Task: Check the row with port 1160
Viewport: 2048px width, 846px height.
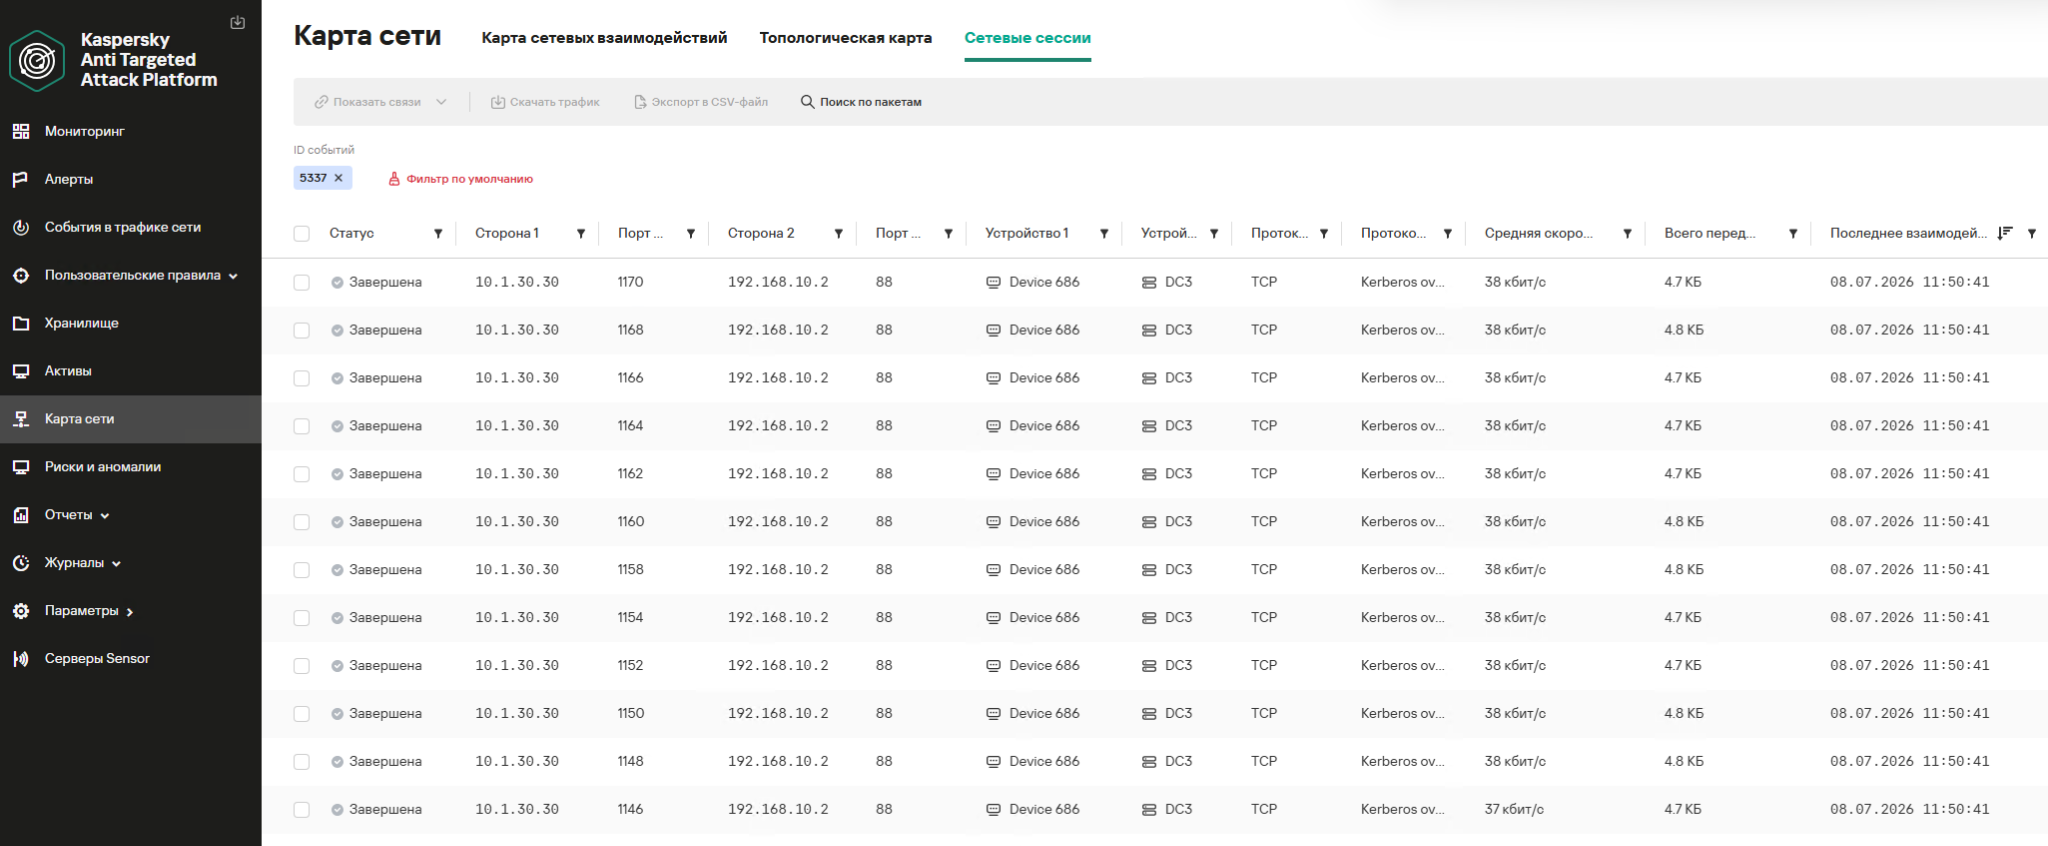Action: (301, 523)
